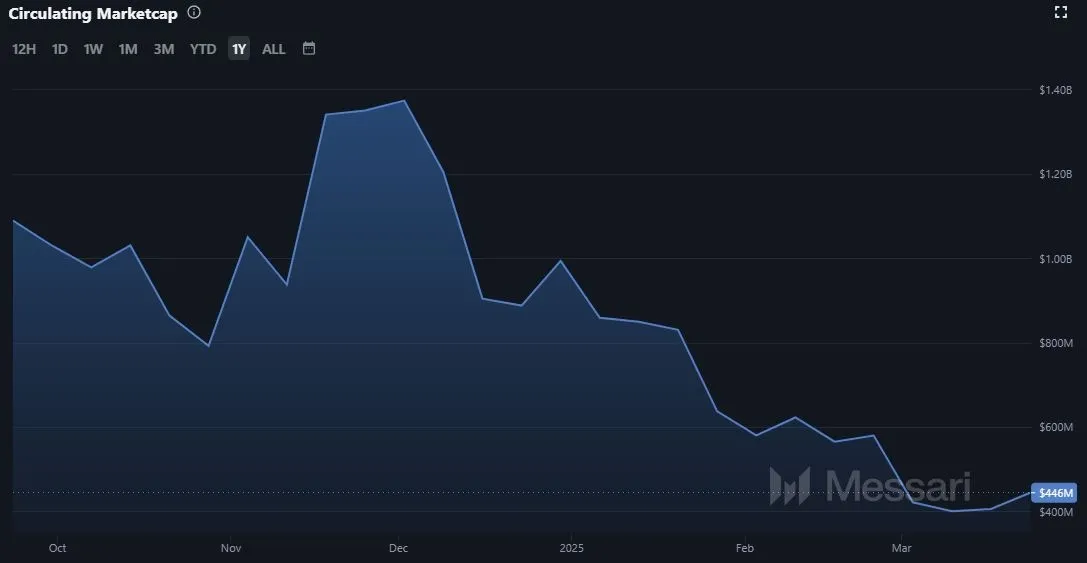1087x563 pixels.
Task: Click the $1.40B y-axis label
Action: [1055, 90]
